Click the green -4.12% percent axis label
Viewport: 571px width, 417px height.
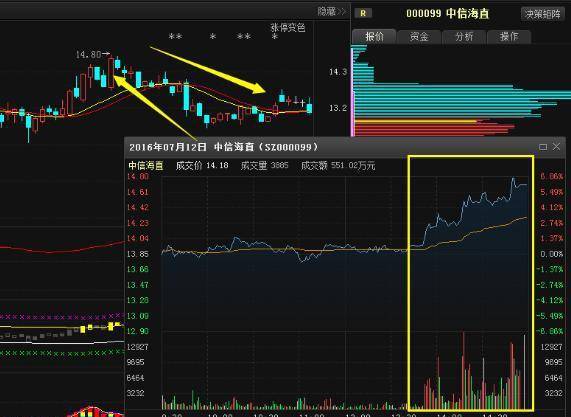(551, 300)
